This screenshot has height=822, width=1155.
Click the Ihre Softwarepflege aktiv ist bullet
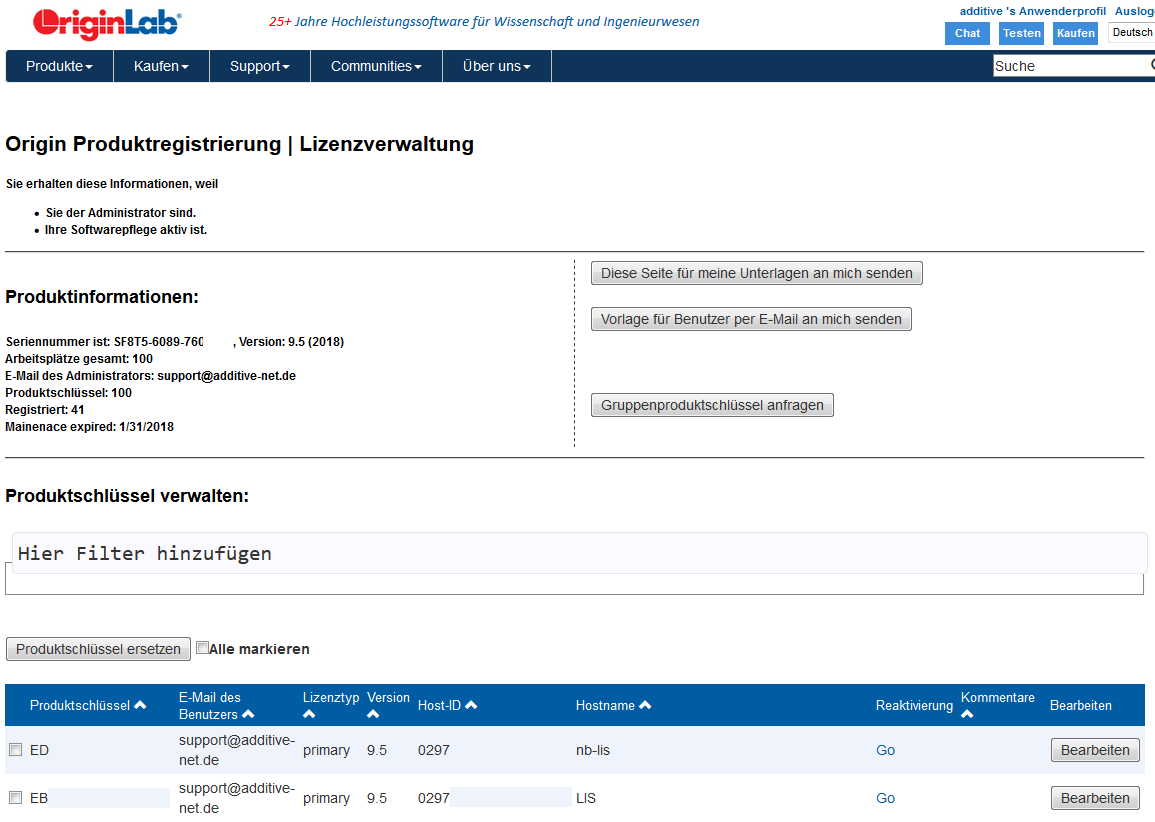pos(126,230)
